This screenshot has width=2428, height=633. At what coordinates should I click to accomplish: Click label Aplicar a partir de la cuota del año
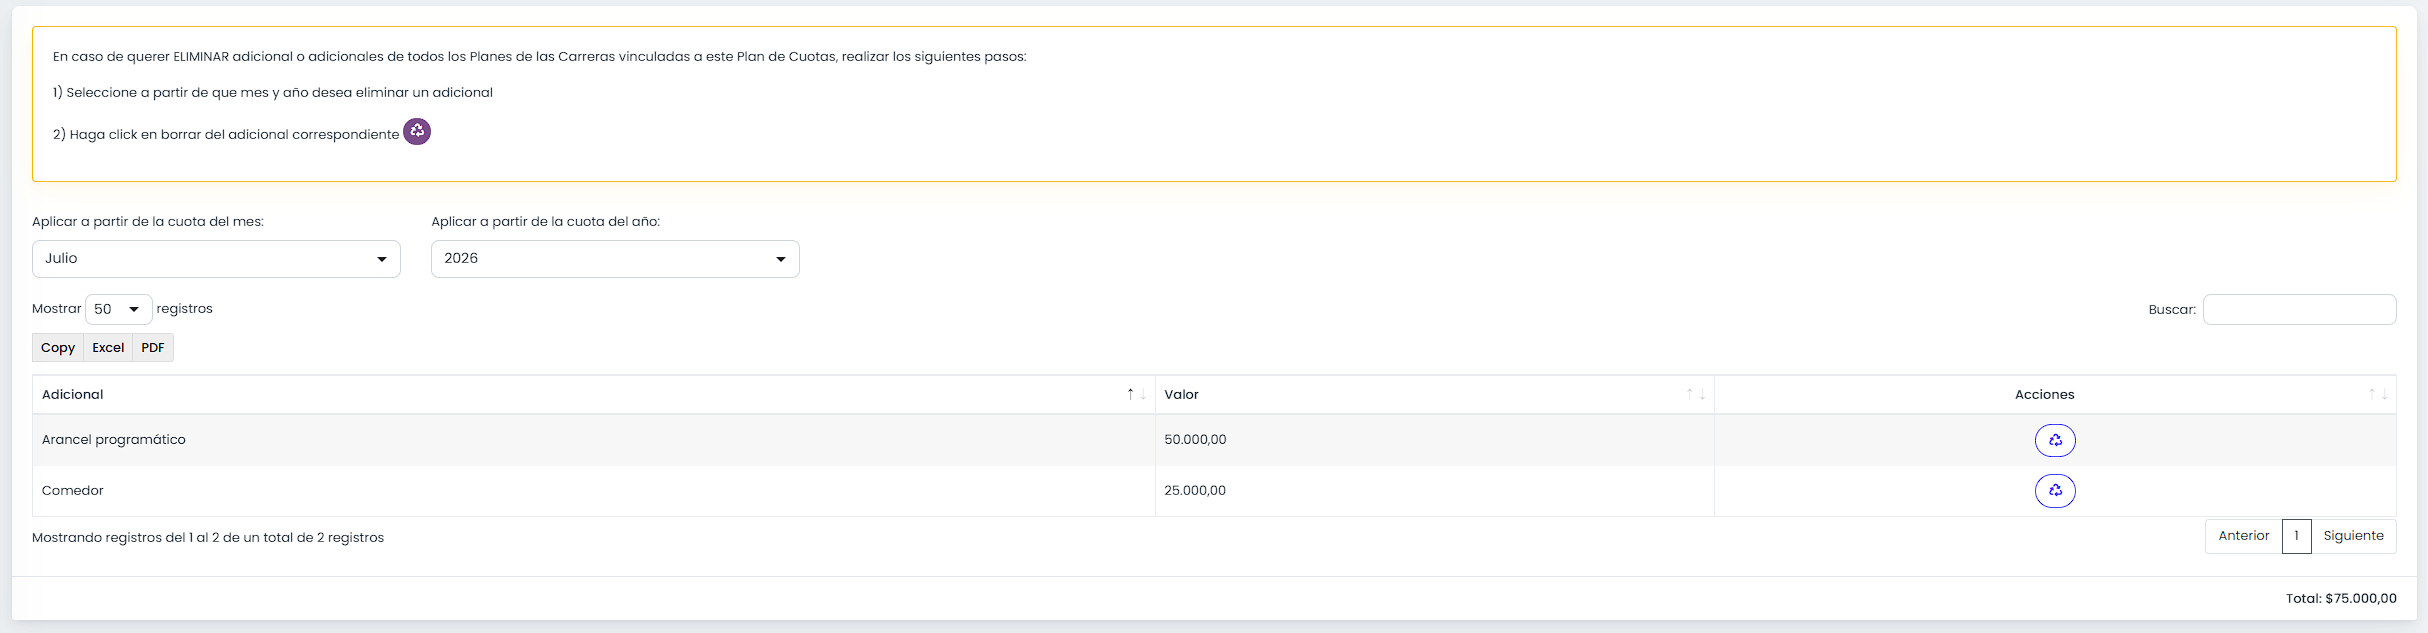tap(546, 222)
